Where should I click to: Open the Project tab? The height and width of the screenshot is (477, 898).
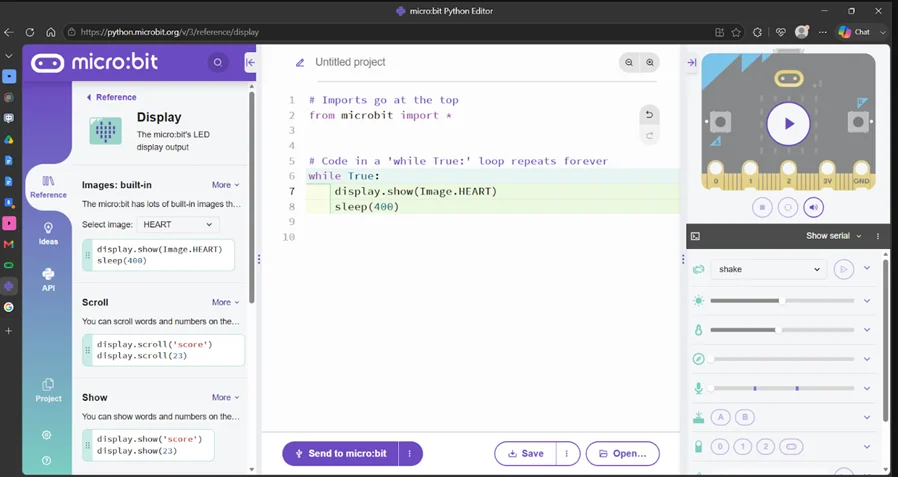click(x=48, y=391)
